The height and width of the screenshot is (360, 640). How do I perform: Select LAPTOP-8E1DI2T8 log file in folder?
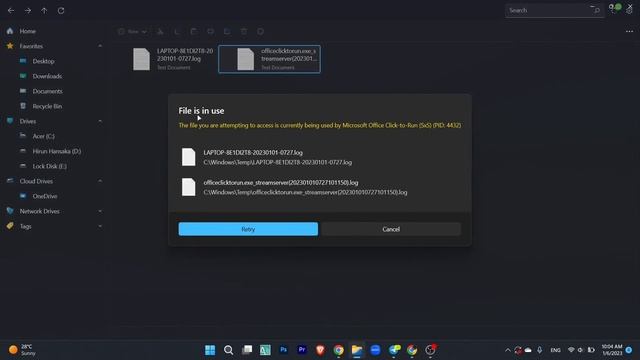click(x=172, y=59)
